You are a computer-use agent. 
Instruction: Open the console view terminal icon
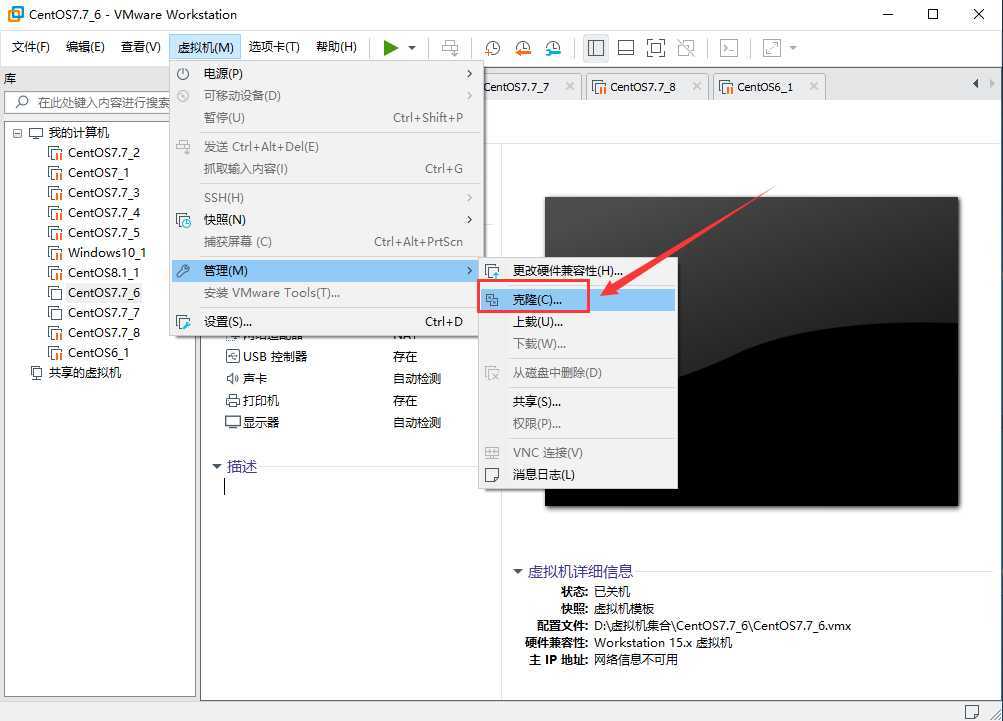(x=729, y=48)
